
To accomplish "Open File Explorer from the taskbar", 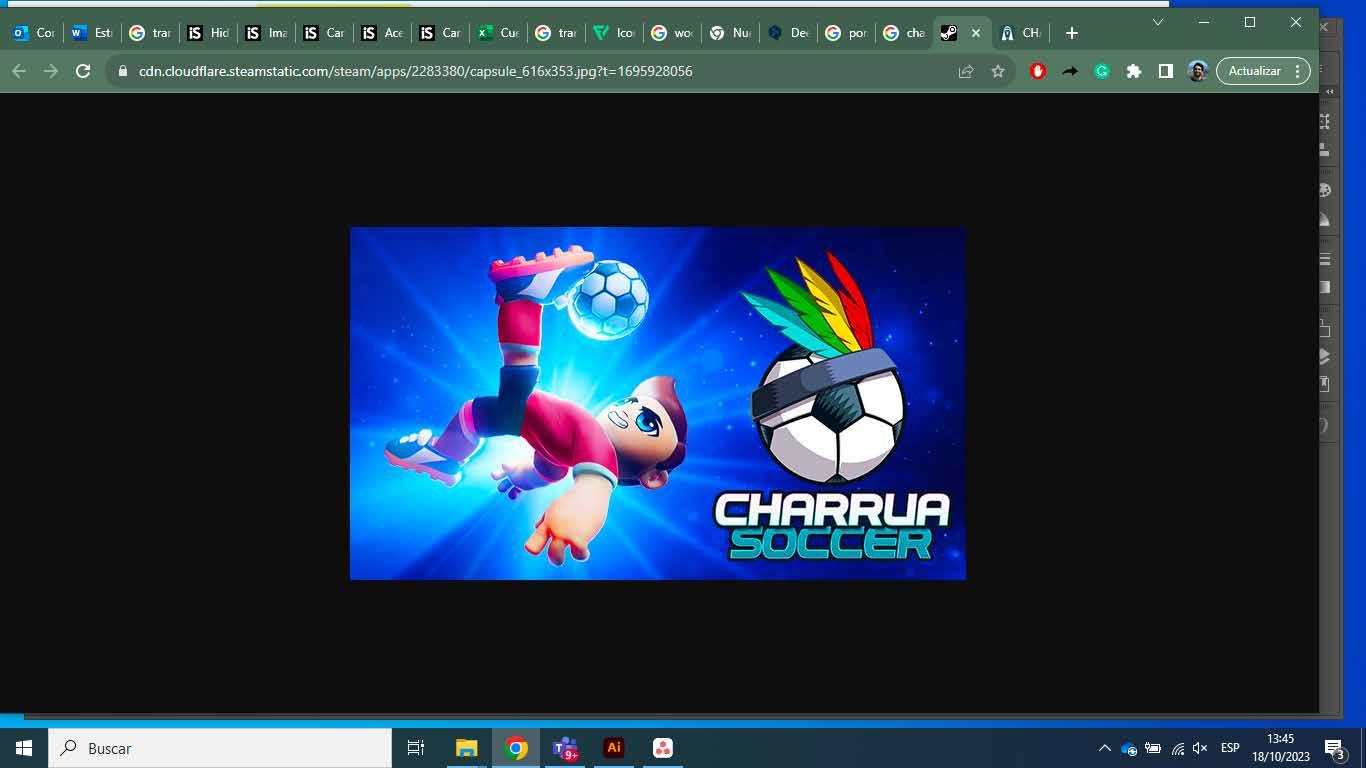I will coord(466,748).
